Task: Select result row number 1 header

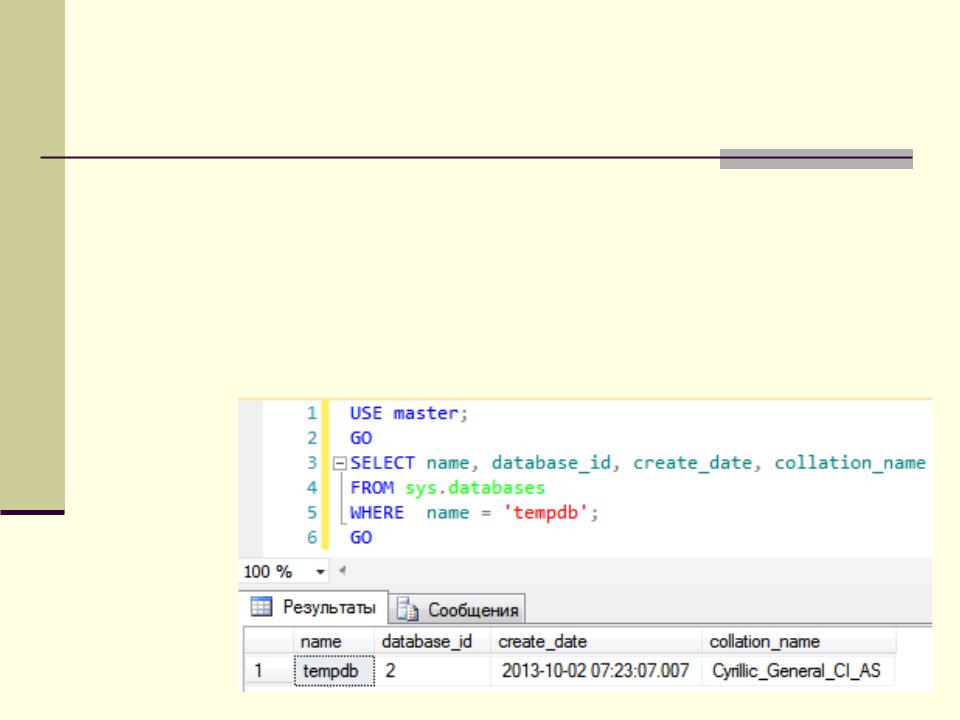Action: click(x=269, y=670)
